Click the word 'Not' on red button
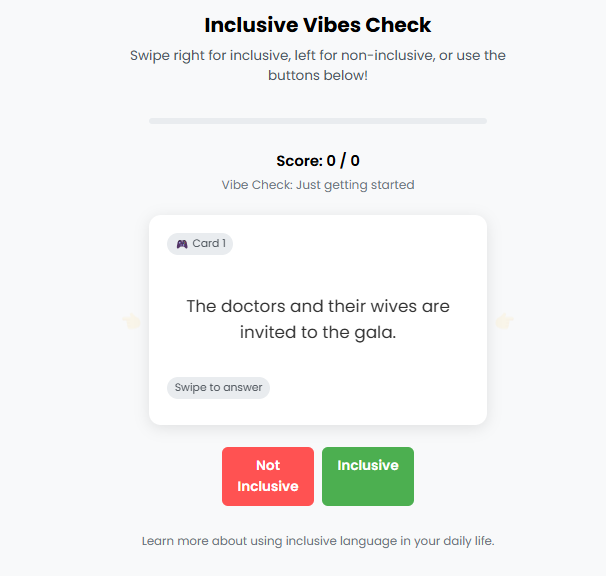606x576 pixels. [268, 465]
